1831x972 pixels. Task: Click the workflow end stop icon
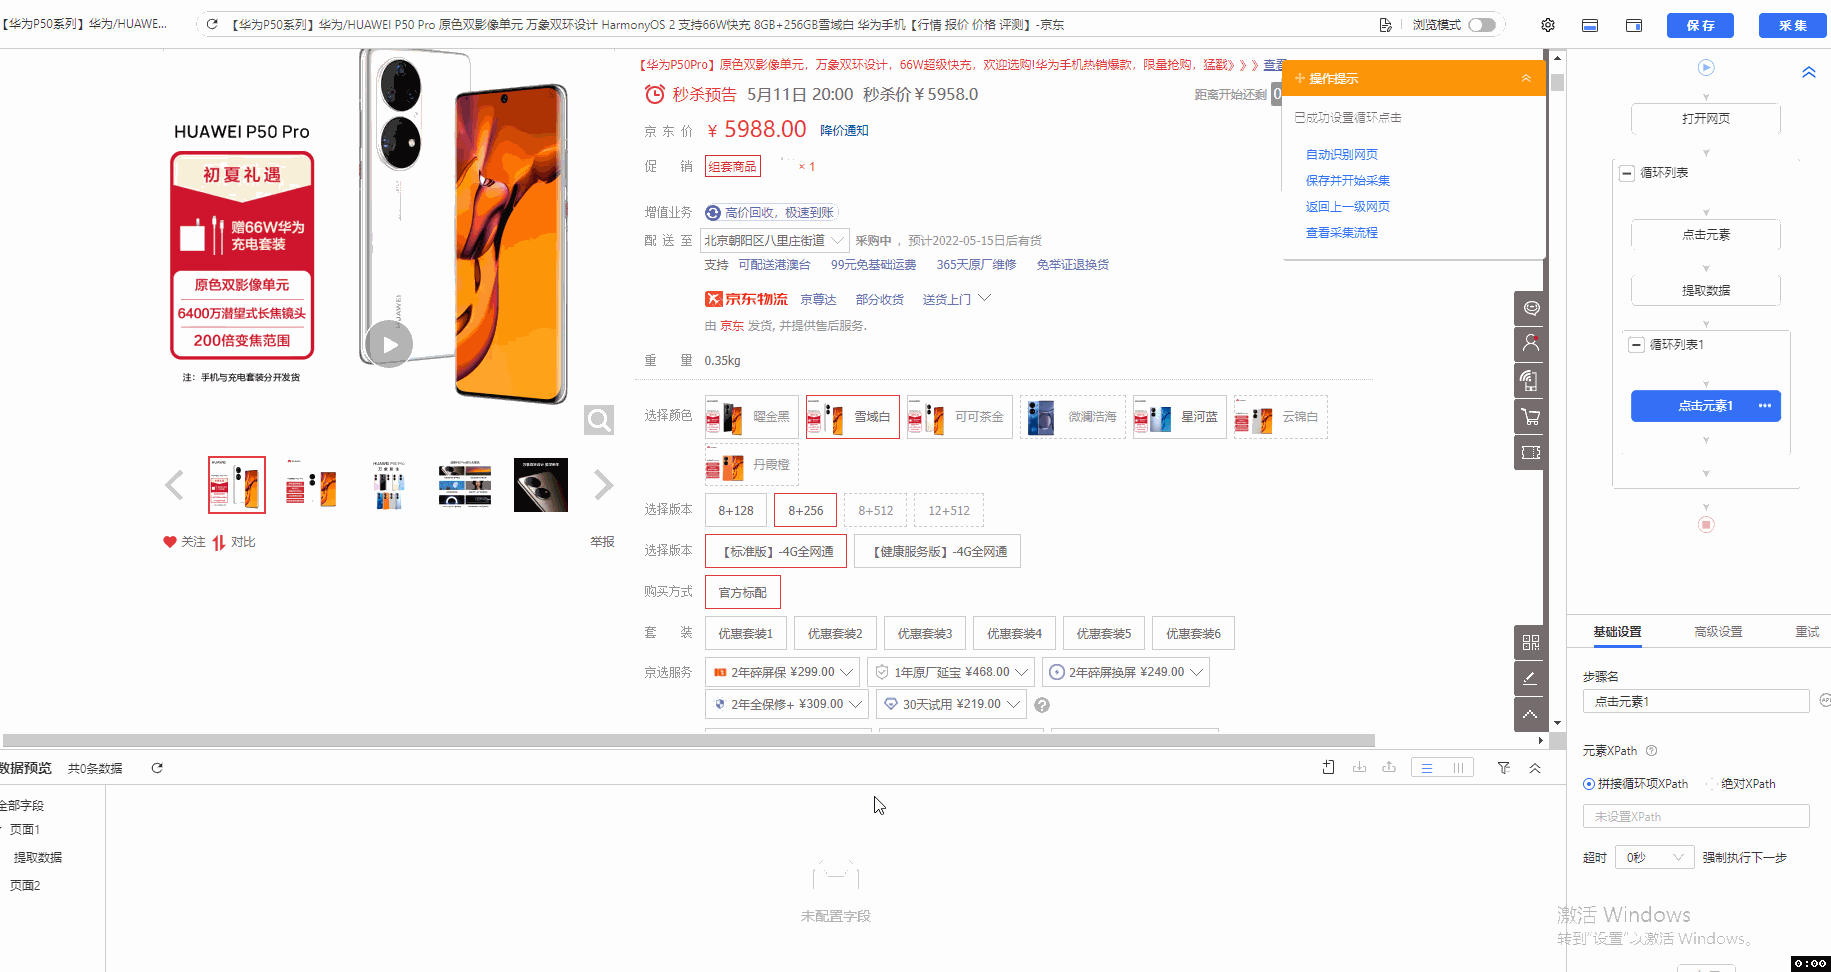point(1706,524)
